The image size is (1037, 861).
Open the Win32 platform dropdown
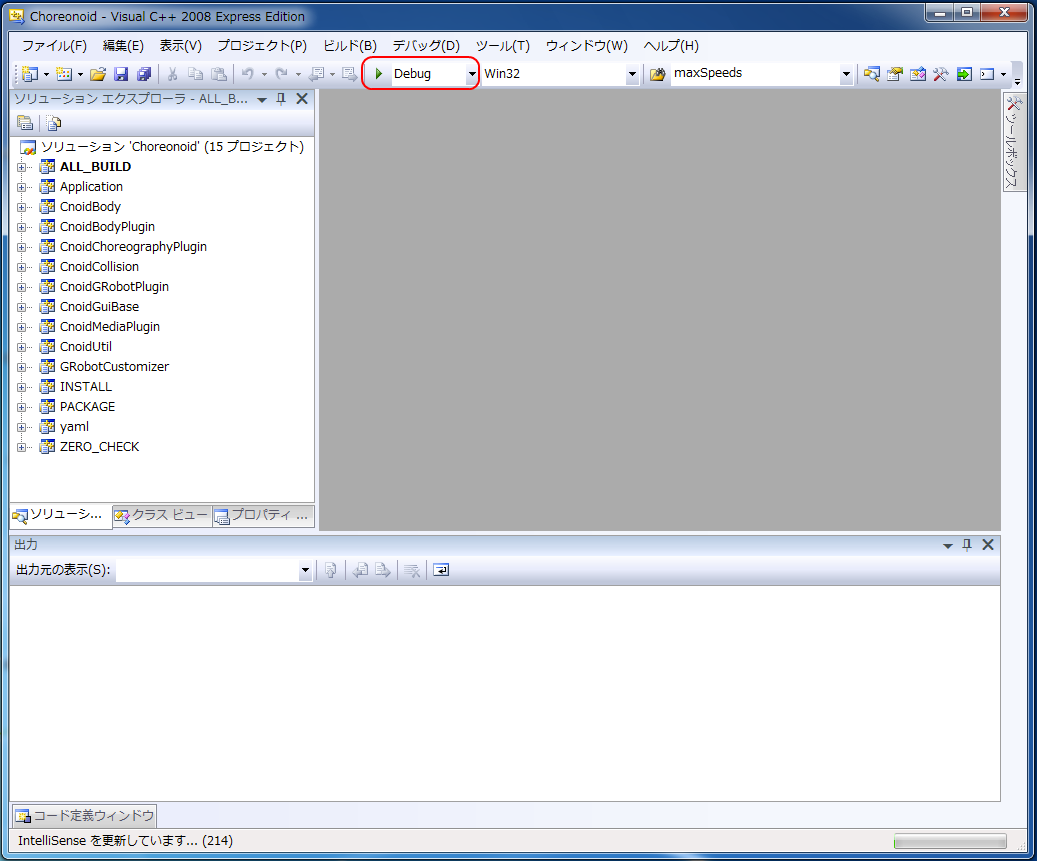pos(632,73)
